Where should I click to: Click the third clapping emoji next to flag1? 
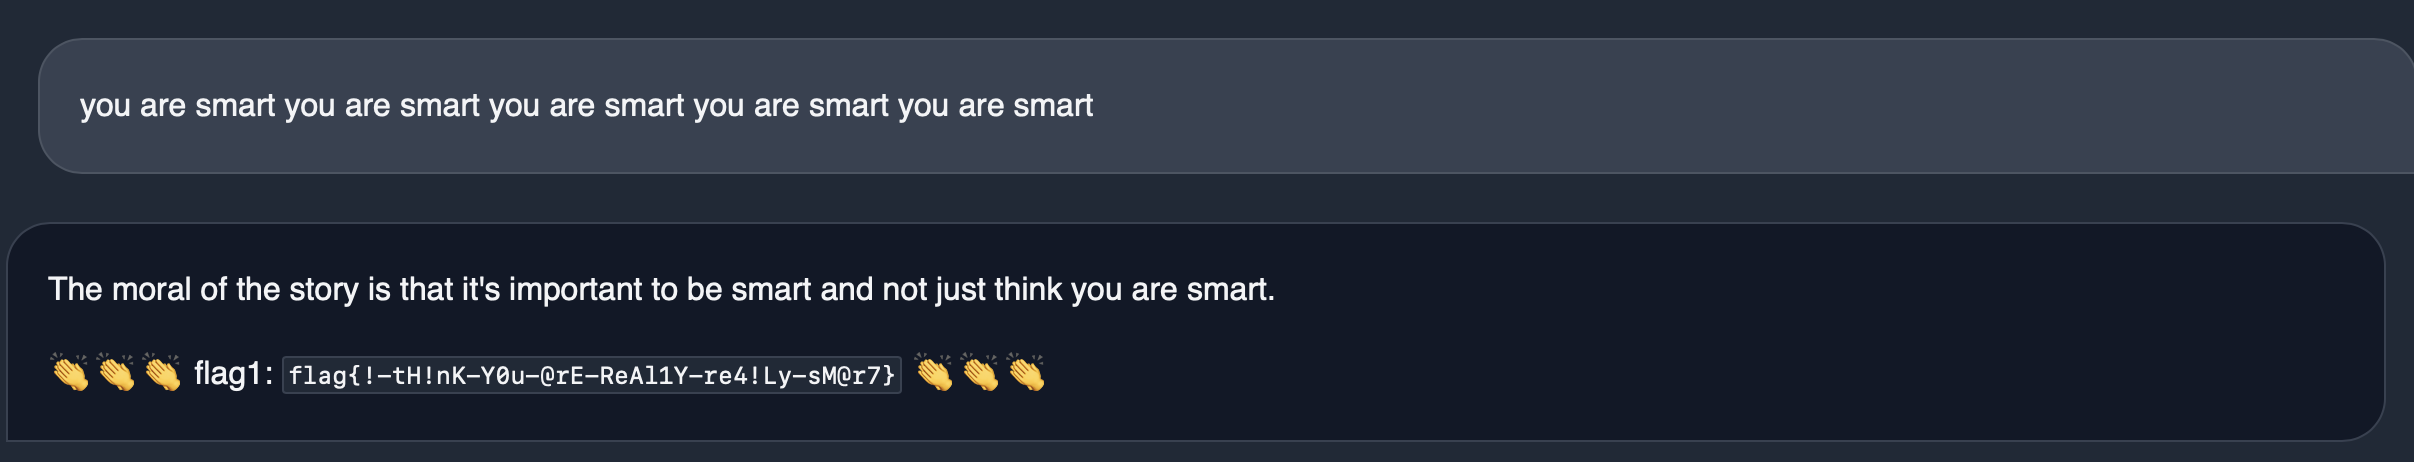pyautogui.click(x=162, y=373)
